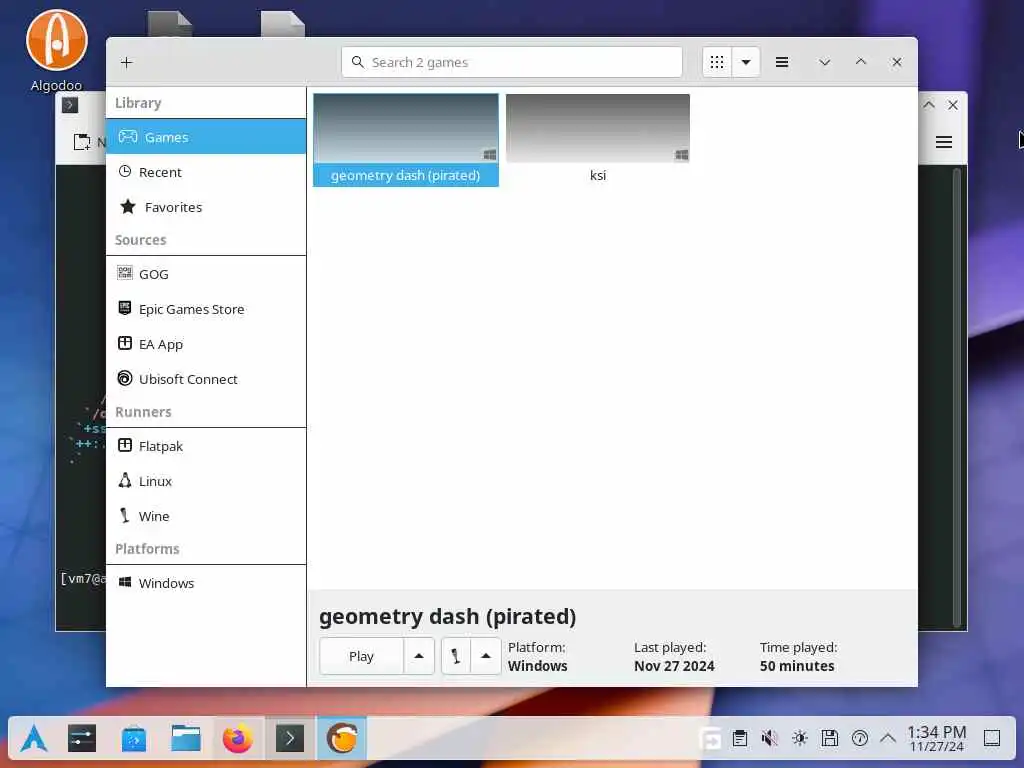1024x768 pixels.
Task: Click the Lutris taskbar icon
Action: click(x=342, y=739)
